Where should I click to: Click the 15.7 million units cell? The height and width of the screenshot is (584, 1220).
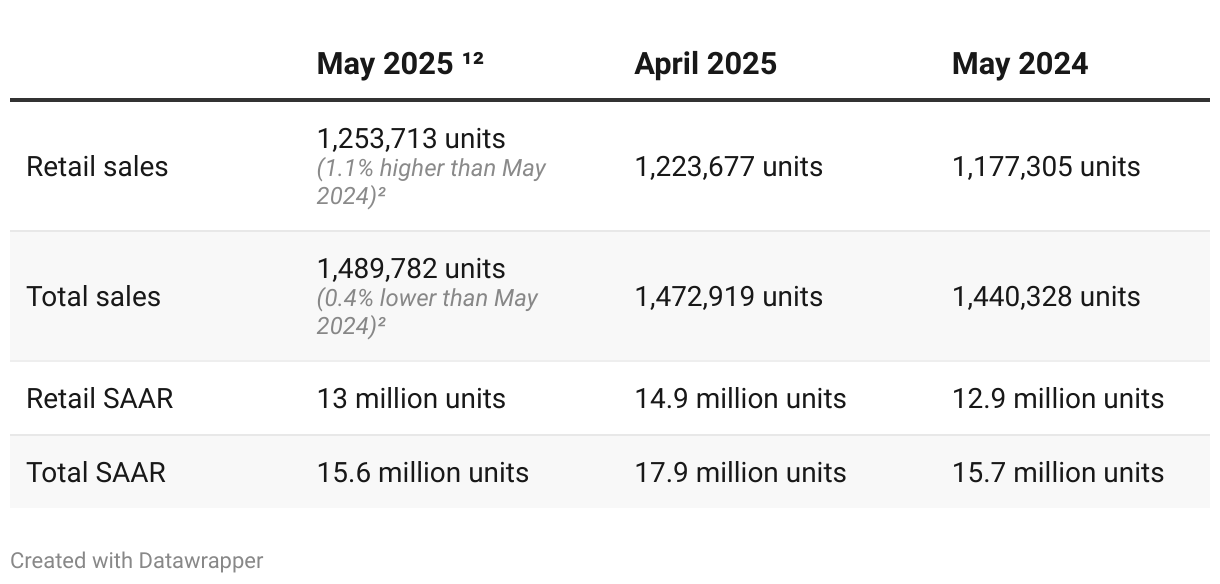pos(1058,472)
